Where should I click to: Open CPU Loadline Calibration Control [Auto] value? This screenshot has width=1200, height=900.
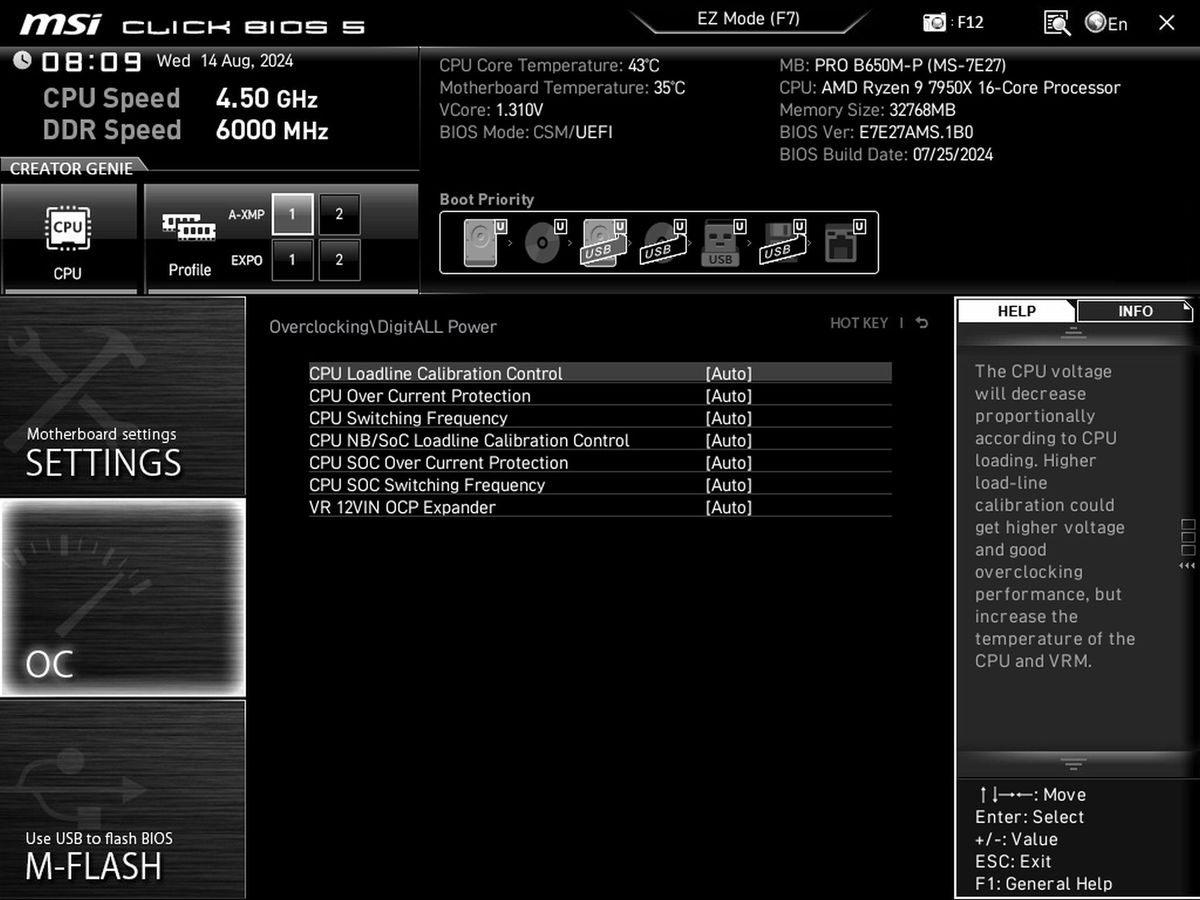tap(728, 373)
